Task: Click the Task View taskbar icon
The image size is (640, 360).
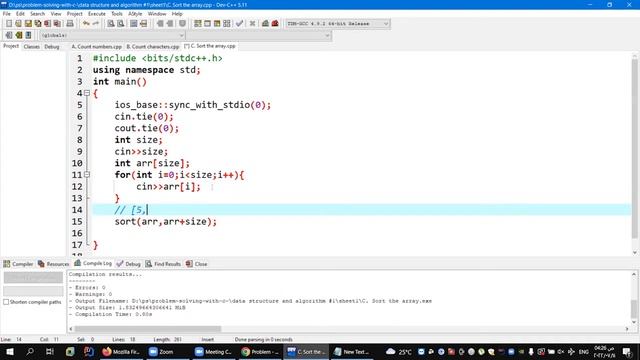Action: click(x=50, y=351)
